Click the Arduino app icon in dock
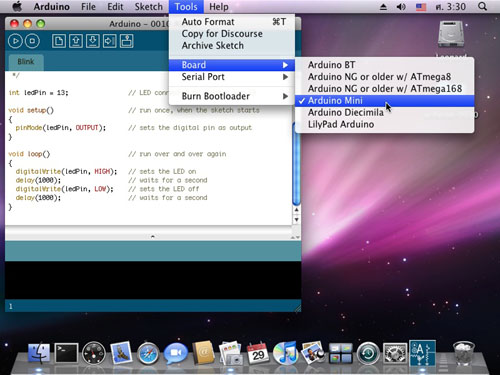 point(422,353)
